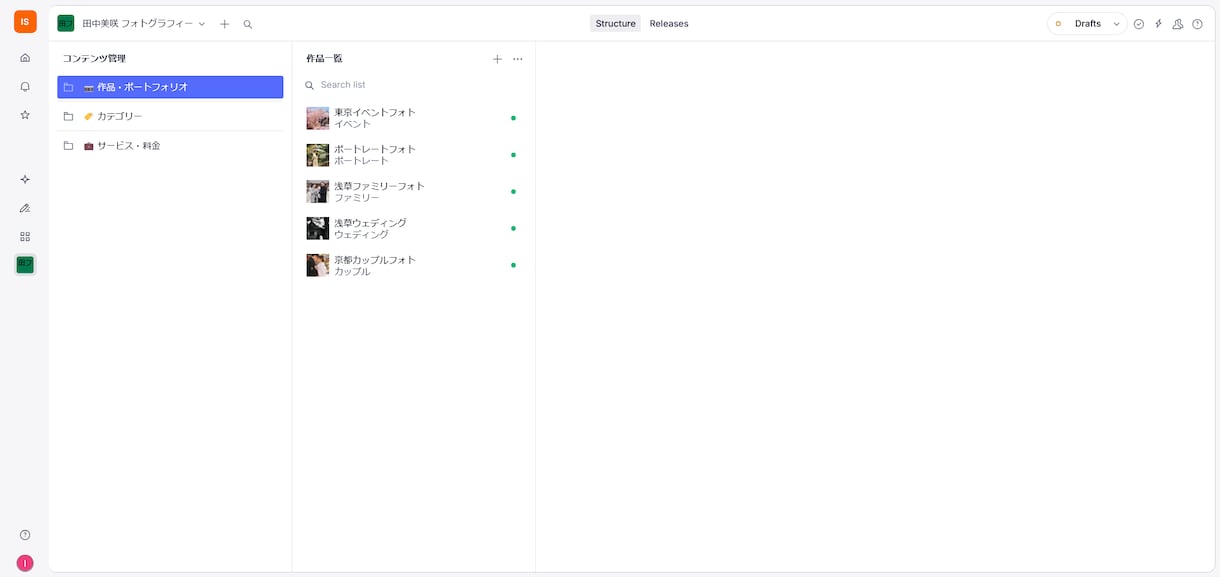
Task: Select サービス・料金 in content list
Action: [170, 145]
